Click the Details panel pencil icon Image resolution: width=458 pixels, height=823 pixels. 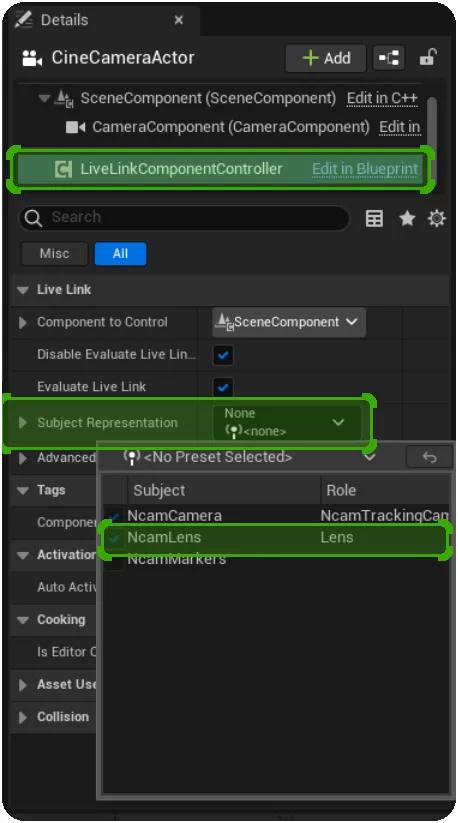pos(24,19)
